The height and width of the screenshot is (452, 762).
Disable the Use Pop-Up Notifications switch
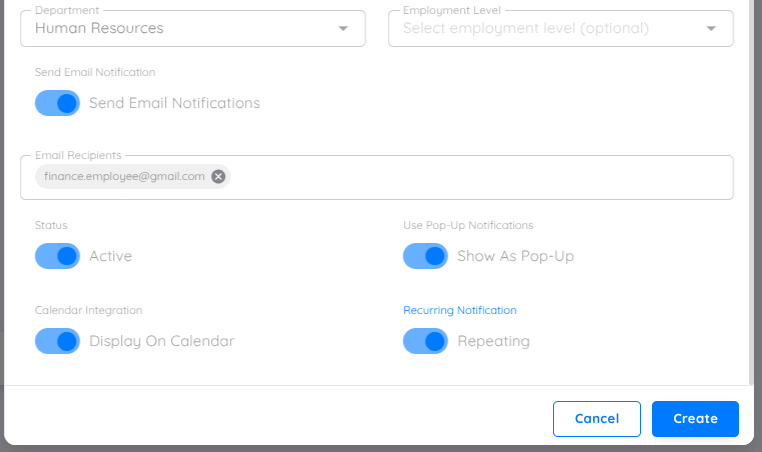coord(425,256)
